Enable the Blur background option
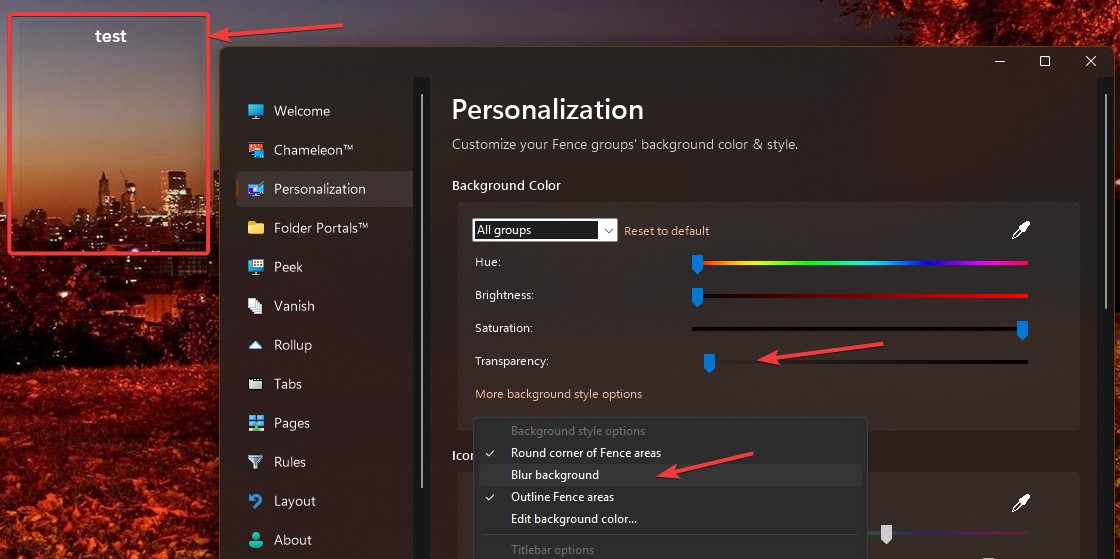Viewport: 1120px width, 559px height. coord(555,475)
